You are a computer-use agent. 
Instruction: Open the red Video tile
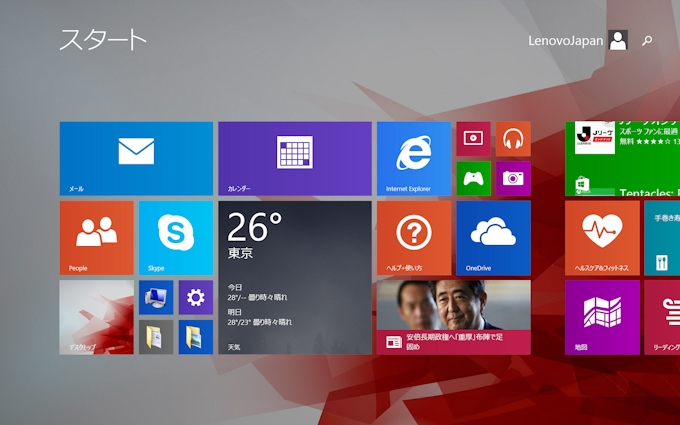click(x=473, y=139)
